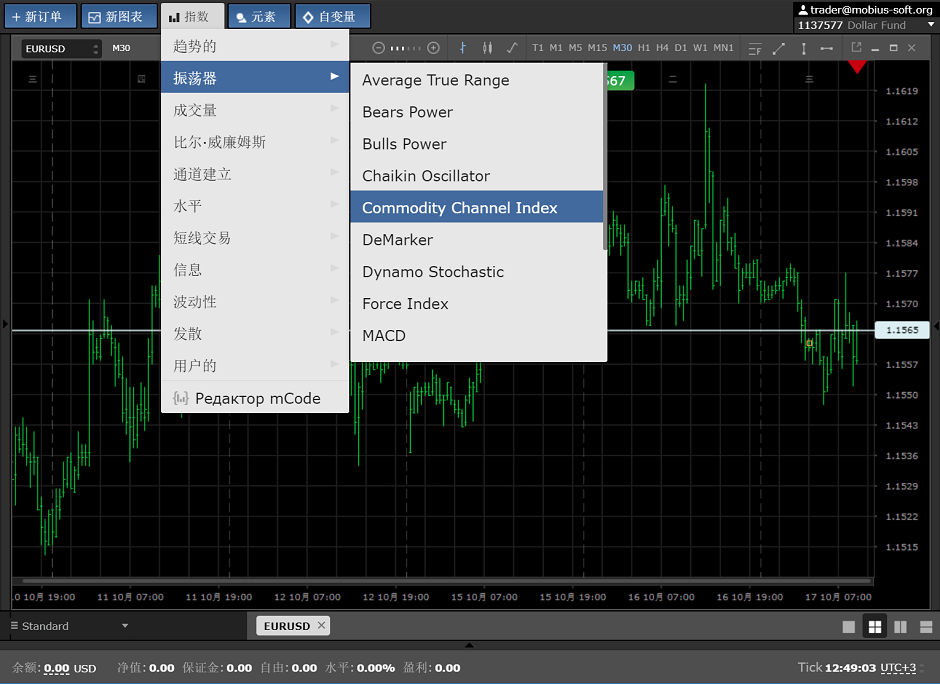Open the Standard workspace dropdown
This screenshot has width=940, height=684.
point(69,626)
